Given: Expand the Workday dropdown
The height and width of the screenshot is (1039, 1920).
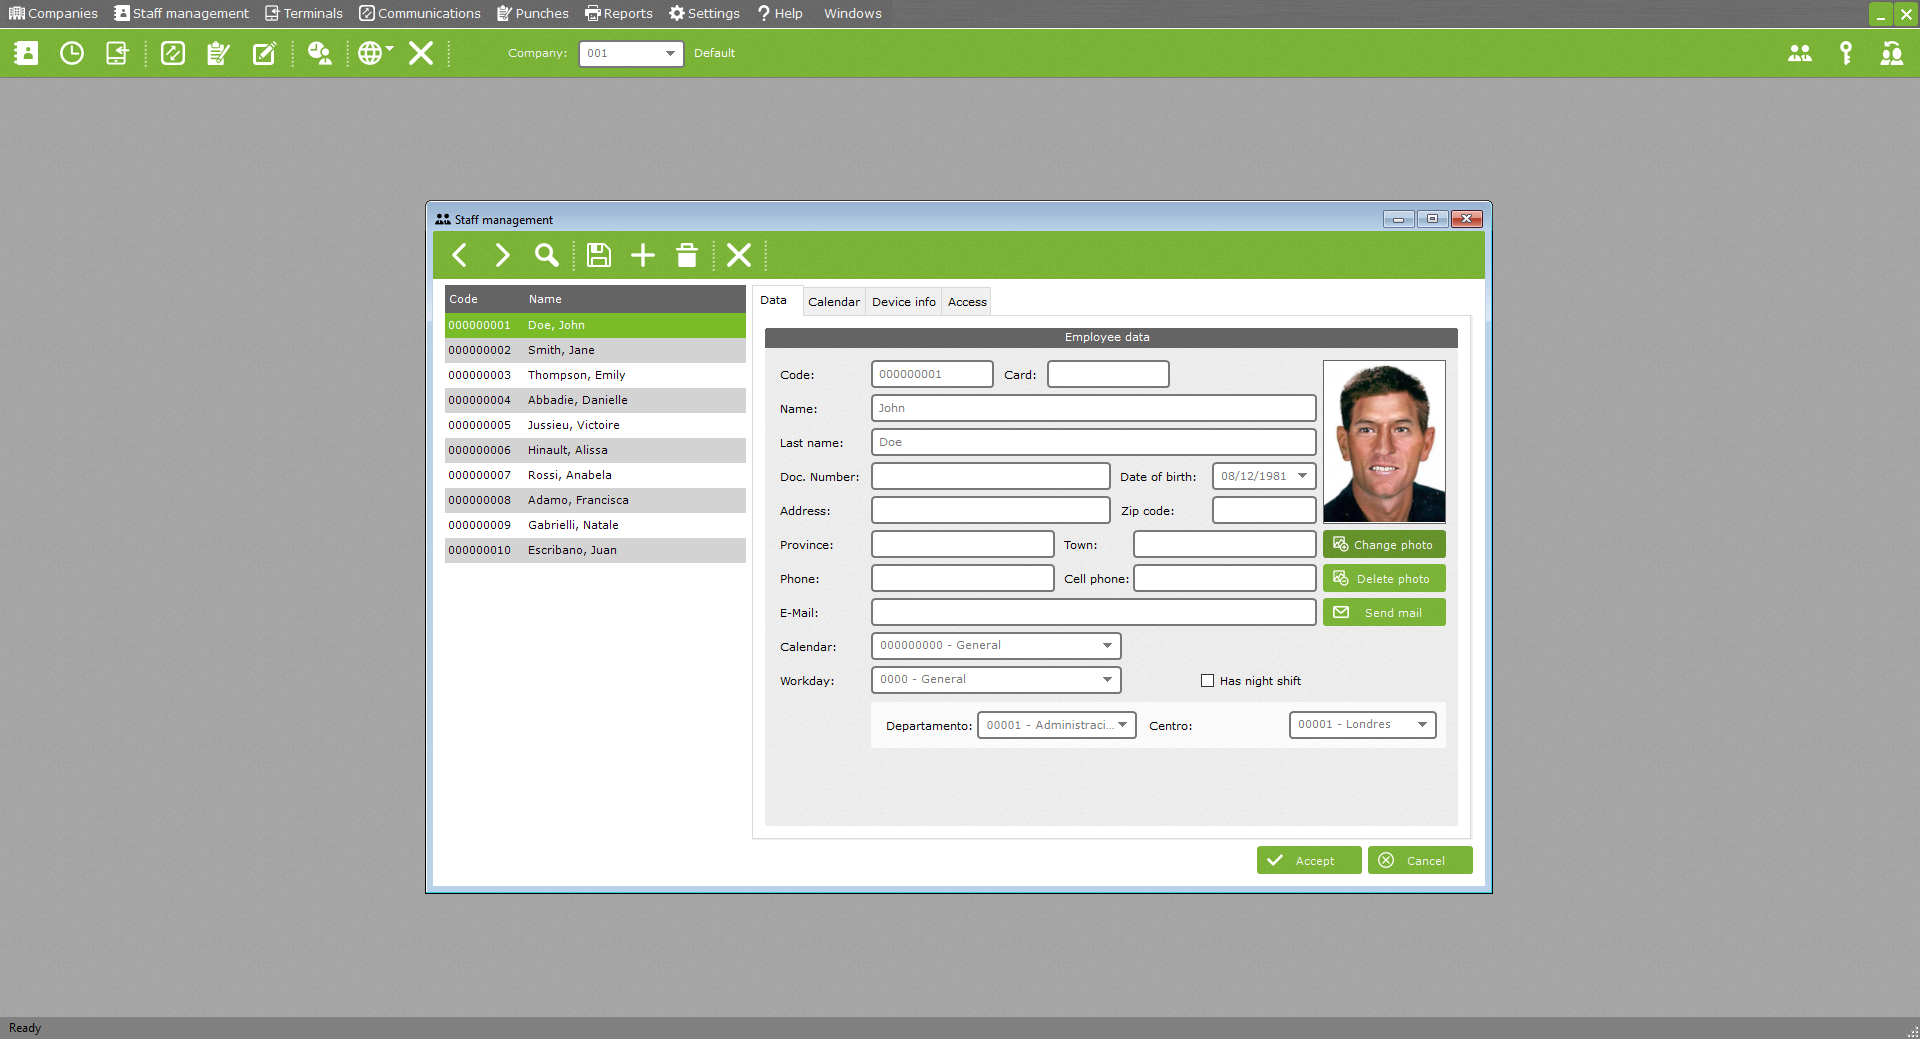Looking at the screenshot, I should 1106,680.
